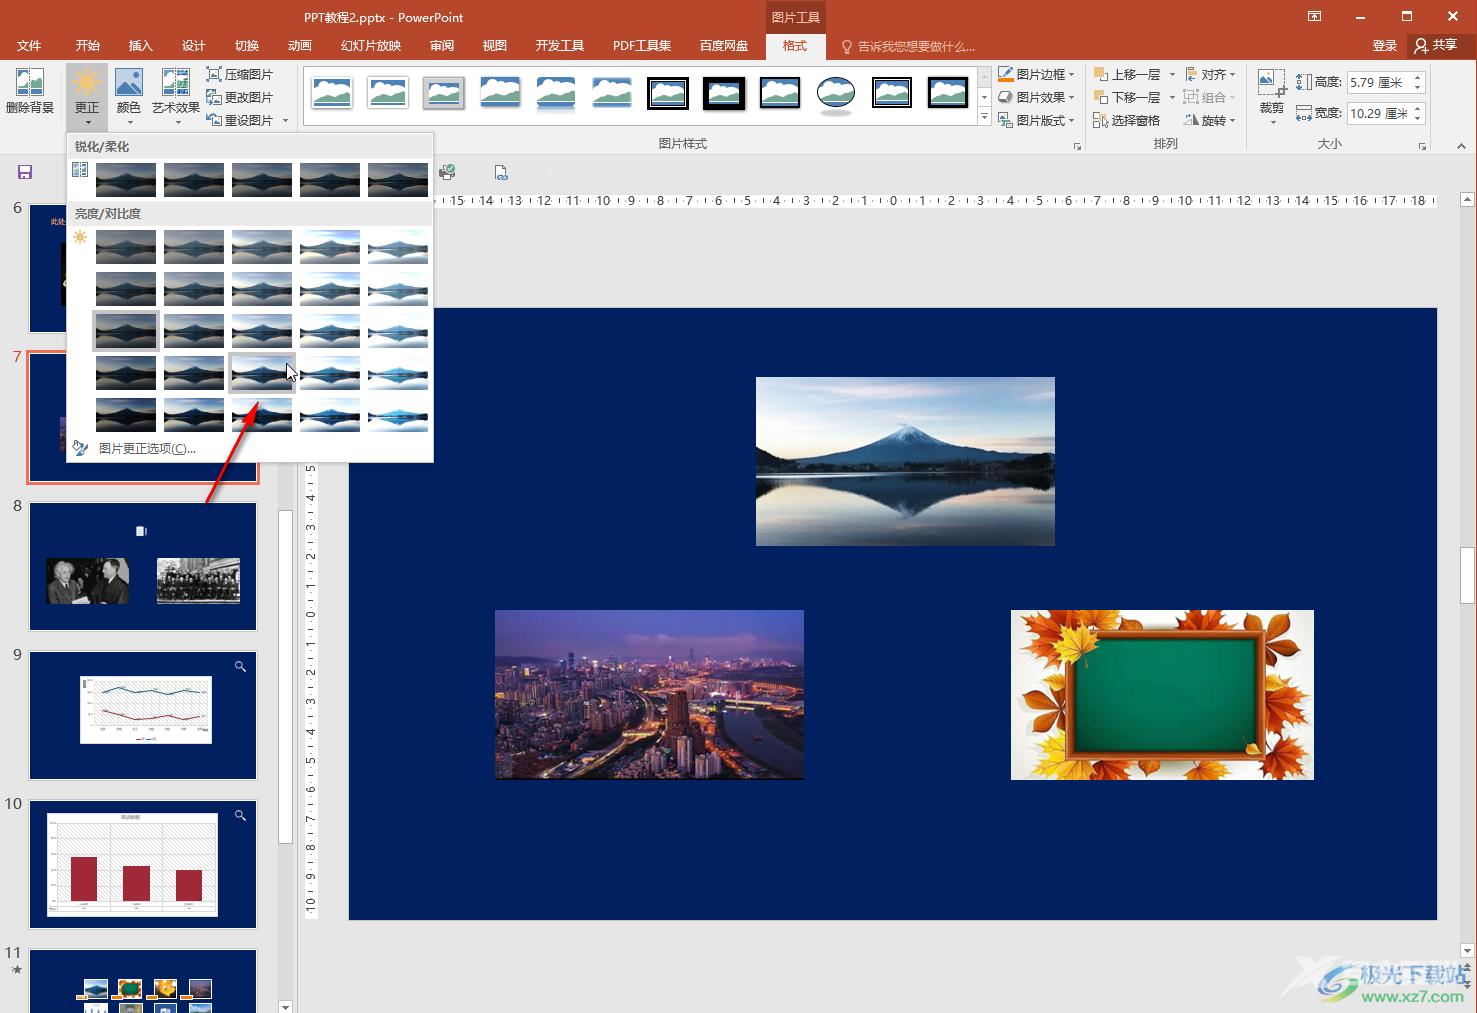
Task: Click the zoom icon on slide 9 thumbnail
Action: tap(240, 666)
